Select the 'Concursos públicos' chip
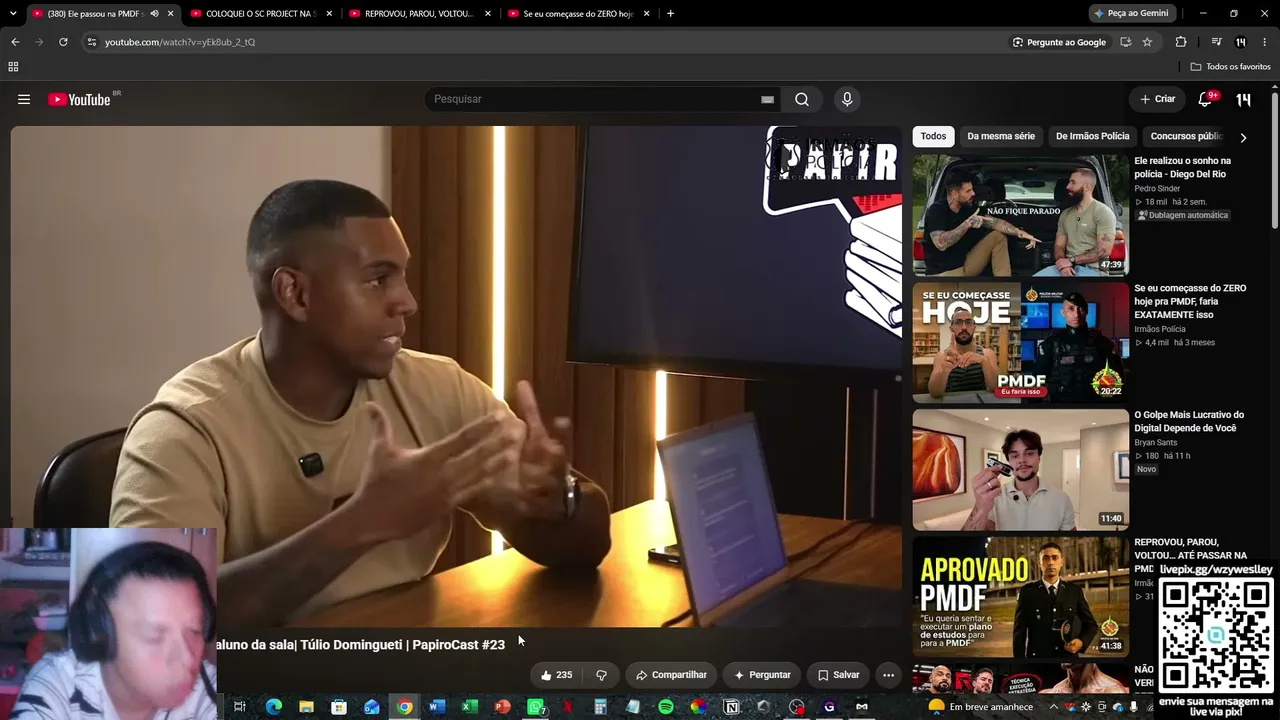The image size is (1280, 720). (1186, 136)
